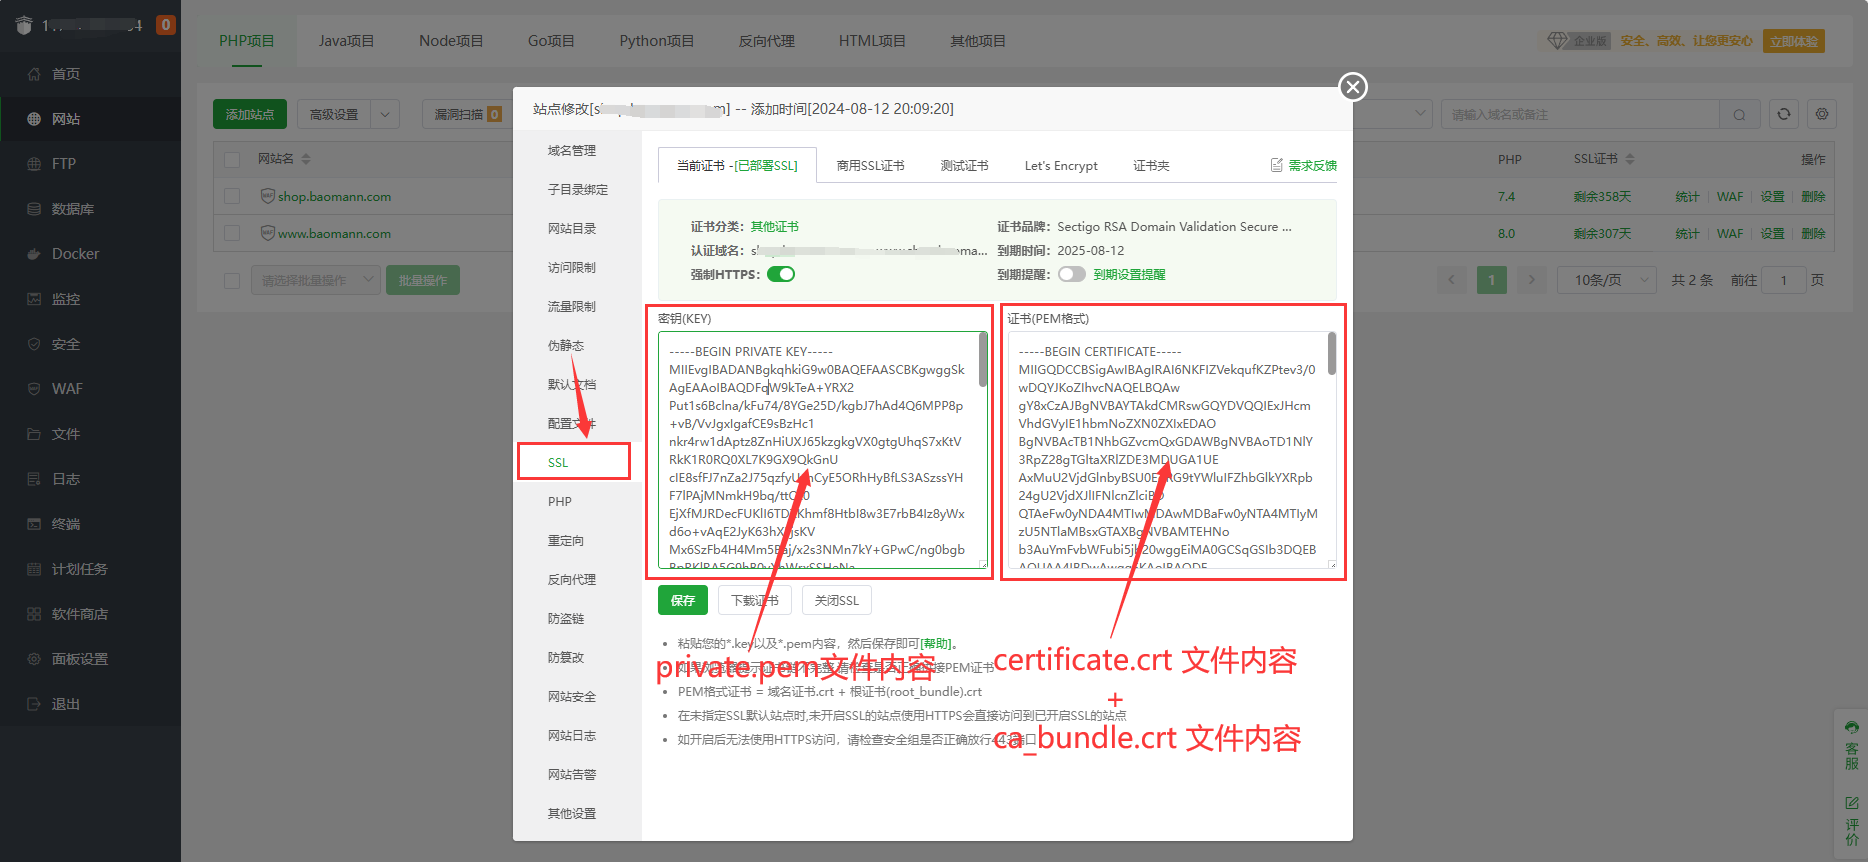Check the checkbox beside batch operation selector

tap(232, 281)
